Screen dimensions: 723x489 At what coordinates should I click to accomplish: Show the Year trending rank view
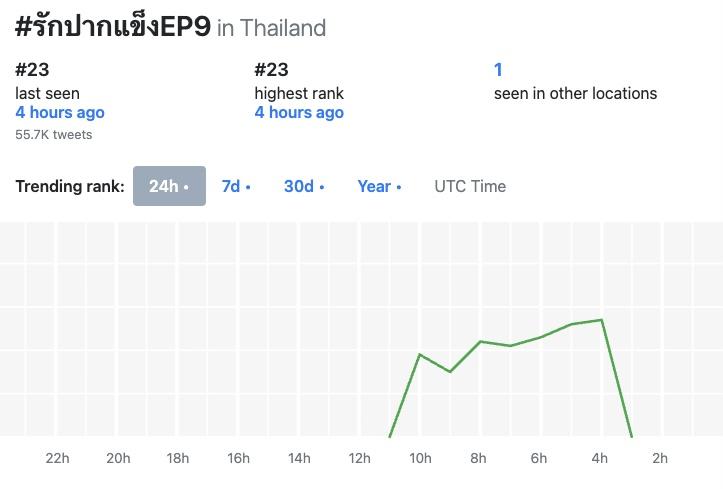point(379,186)
